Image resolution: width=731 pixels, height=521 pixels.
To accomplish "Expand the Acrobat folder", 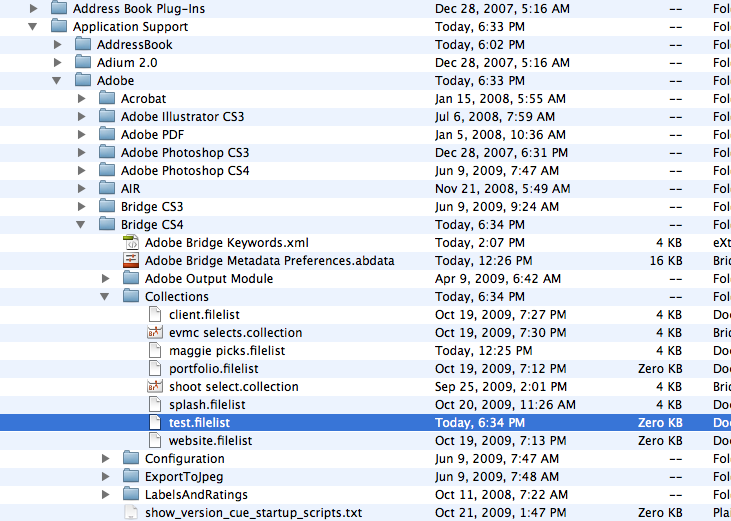I will pos(82,99).
